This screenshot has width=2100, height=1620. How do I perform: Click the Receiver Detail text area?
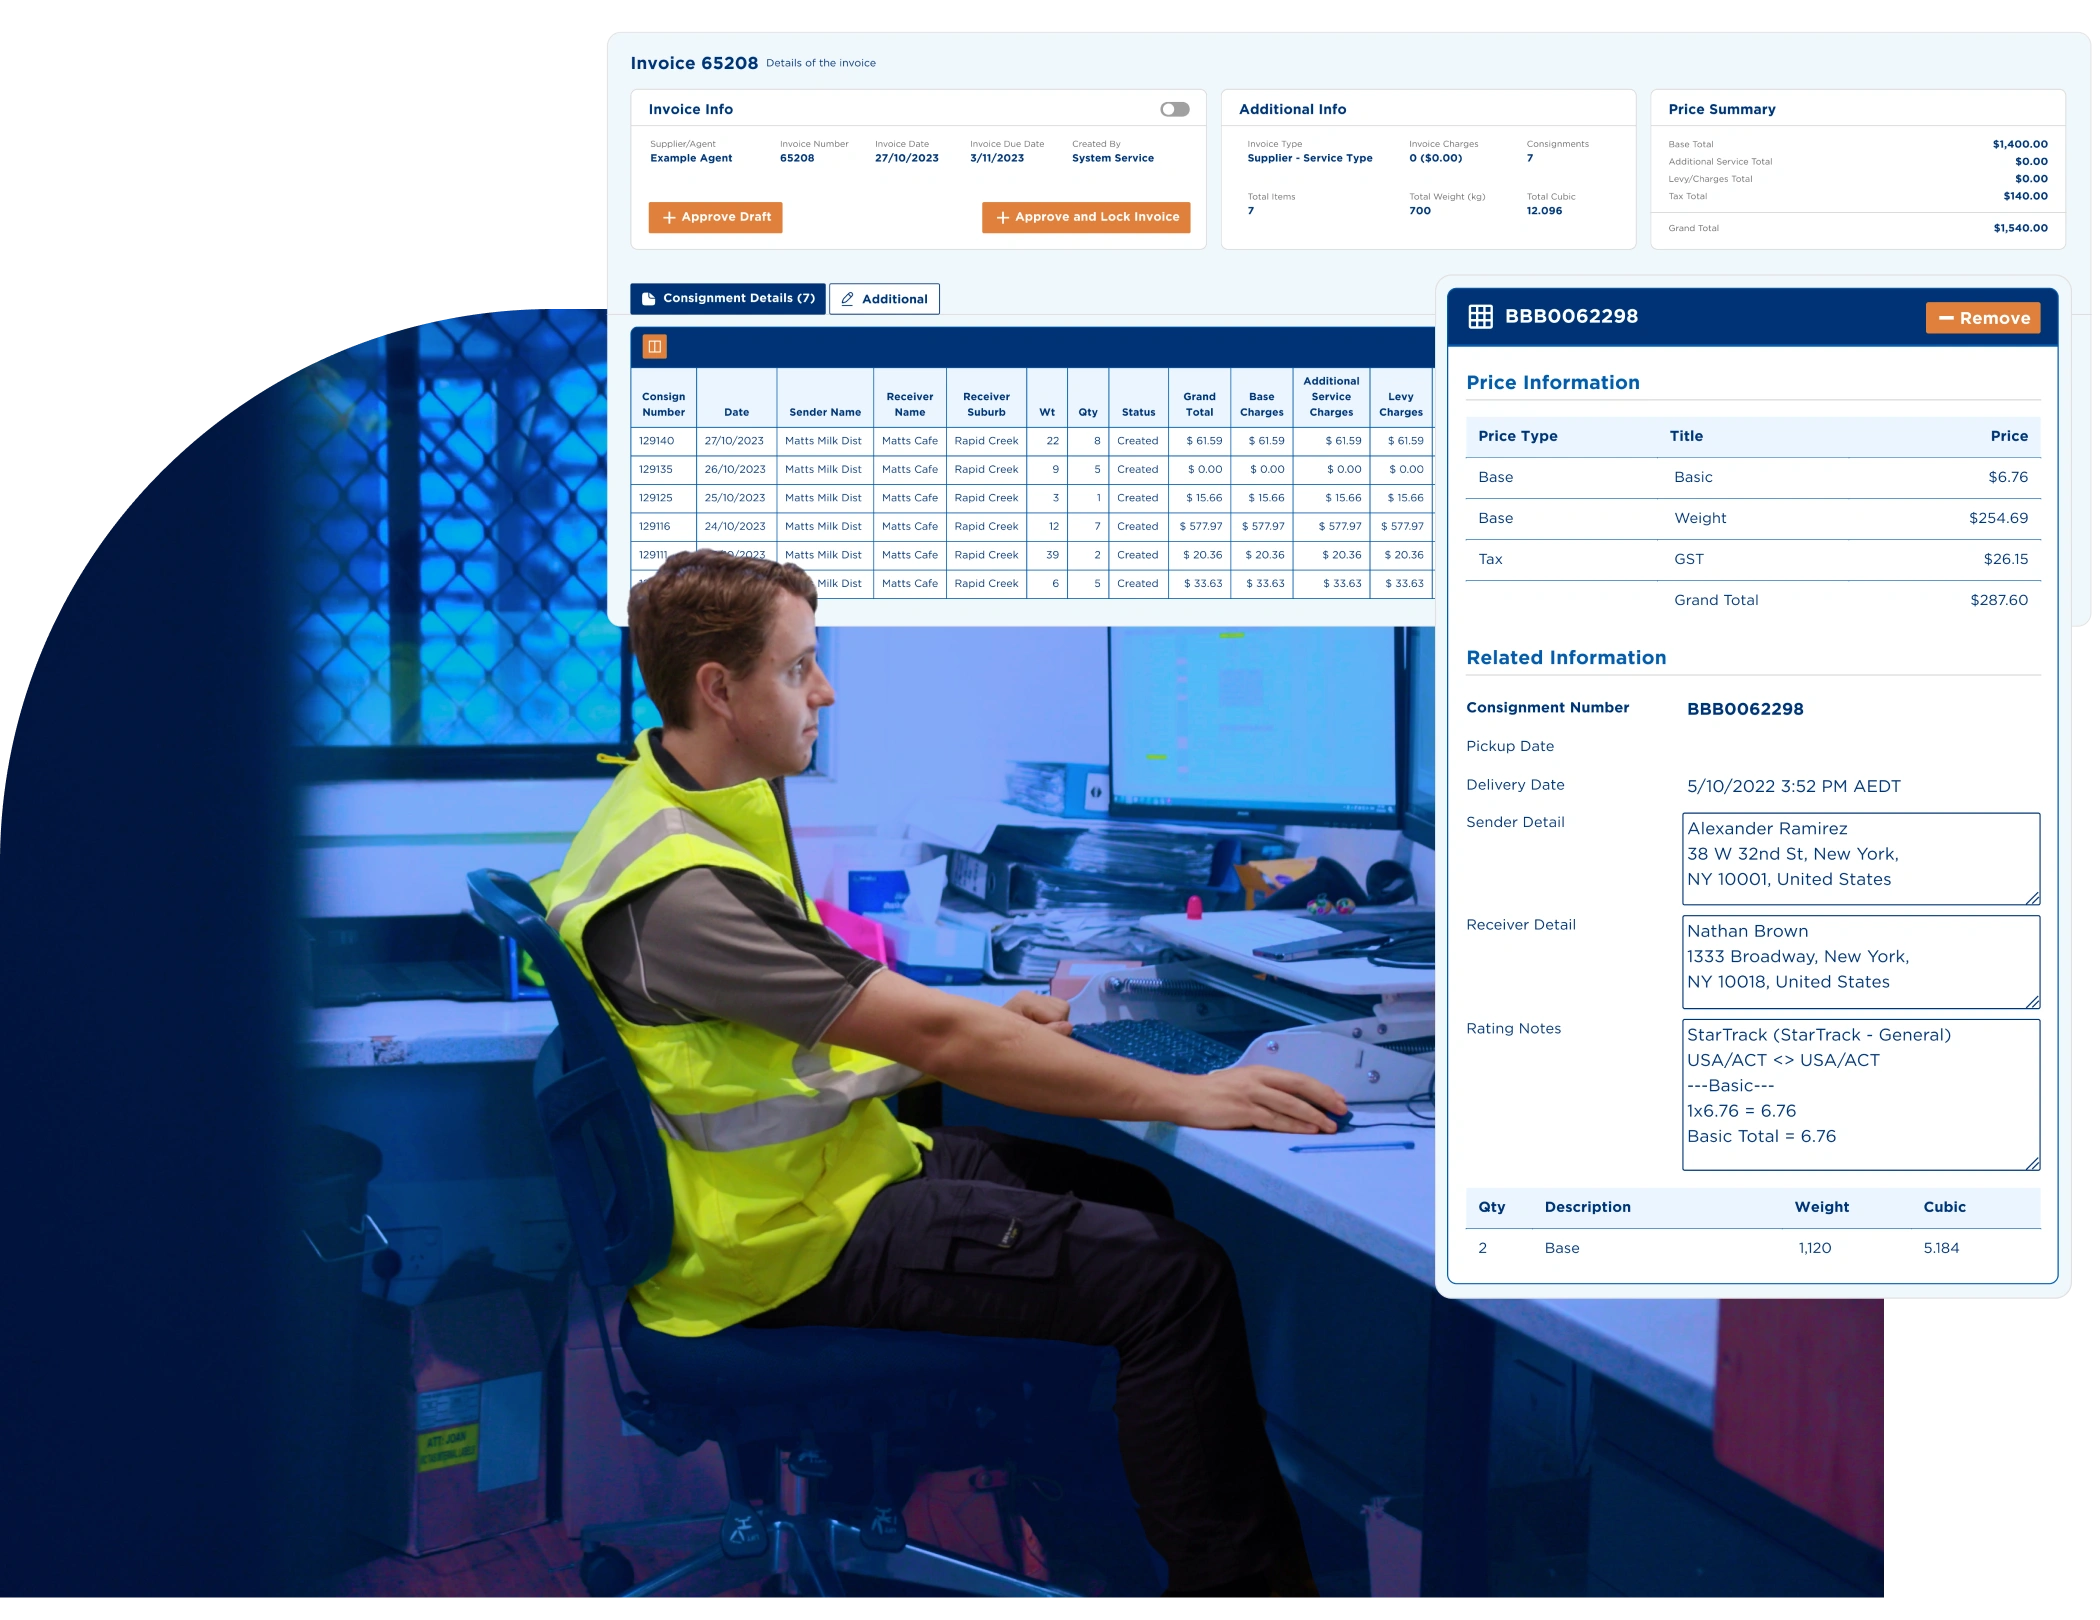point(1860,958)
